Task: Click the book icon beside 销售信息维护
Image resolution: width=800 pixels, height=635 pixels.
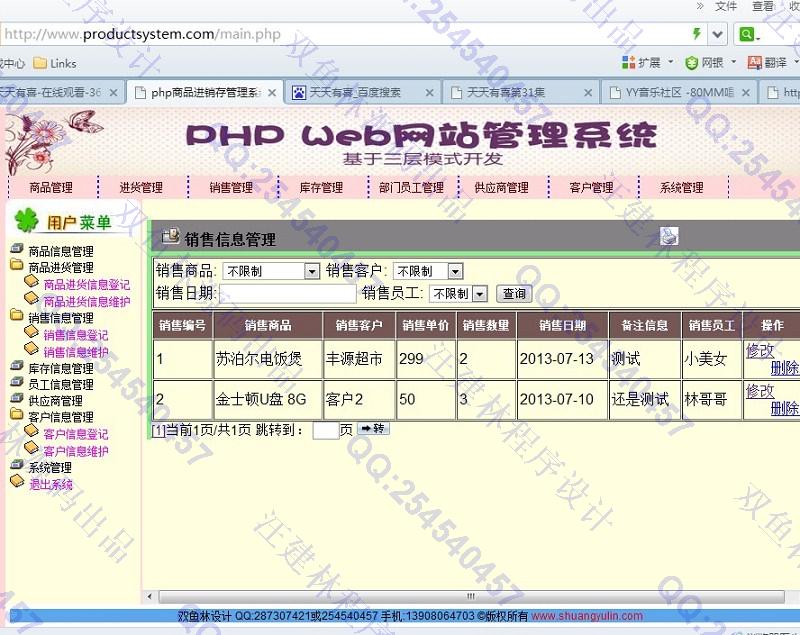Action: tap(32, 349)
